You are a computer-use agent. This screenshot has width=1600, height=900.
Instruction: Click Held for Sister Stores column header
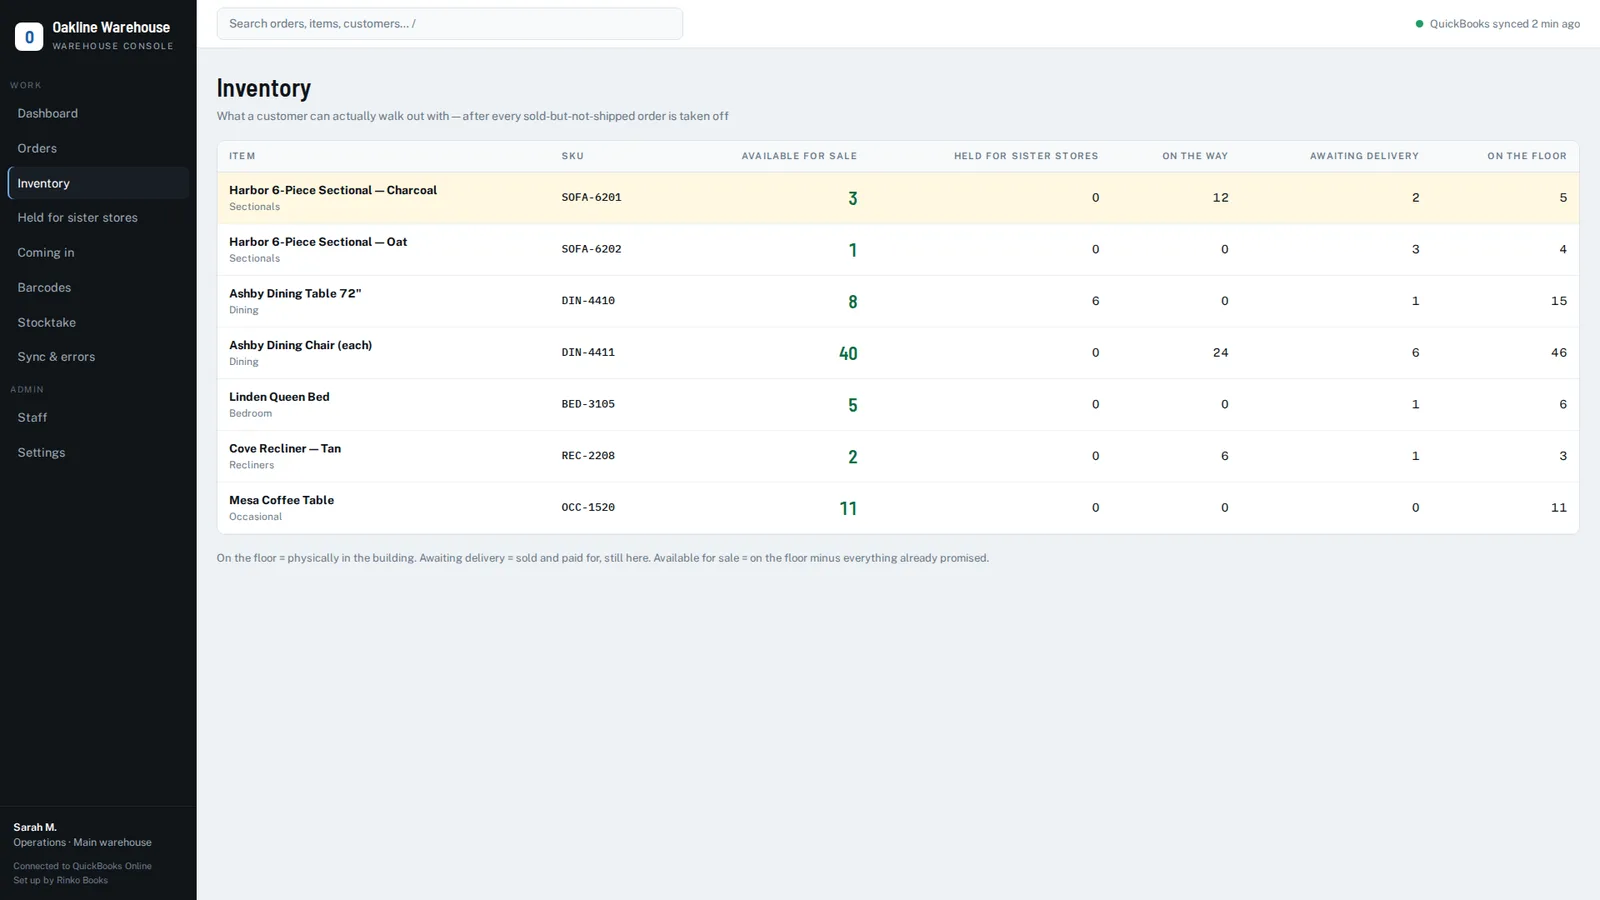(1026, 156)
